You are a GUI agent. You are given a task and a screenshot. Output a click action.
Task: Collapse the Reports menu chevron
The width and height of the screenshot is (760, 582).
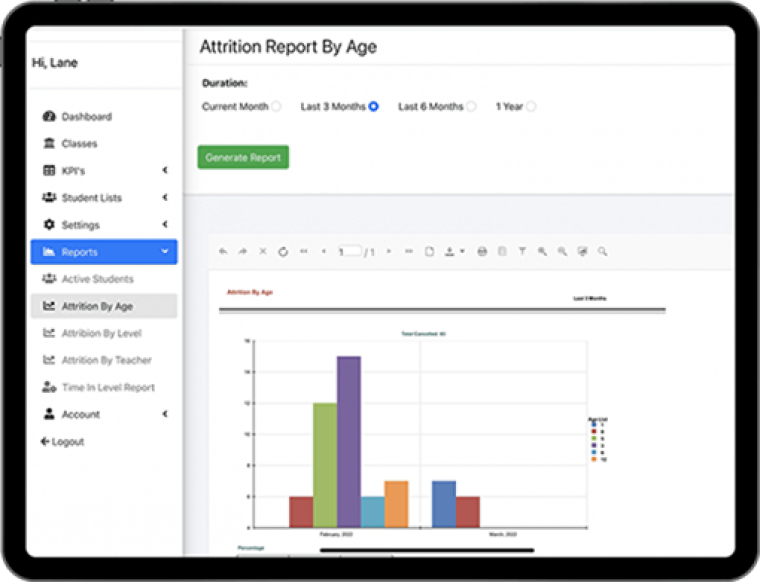[165, 252]
